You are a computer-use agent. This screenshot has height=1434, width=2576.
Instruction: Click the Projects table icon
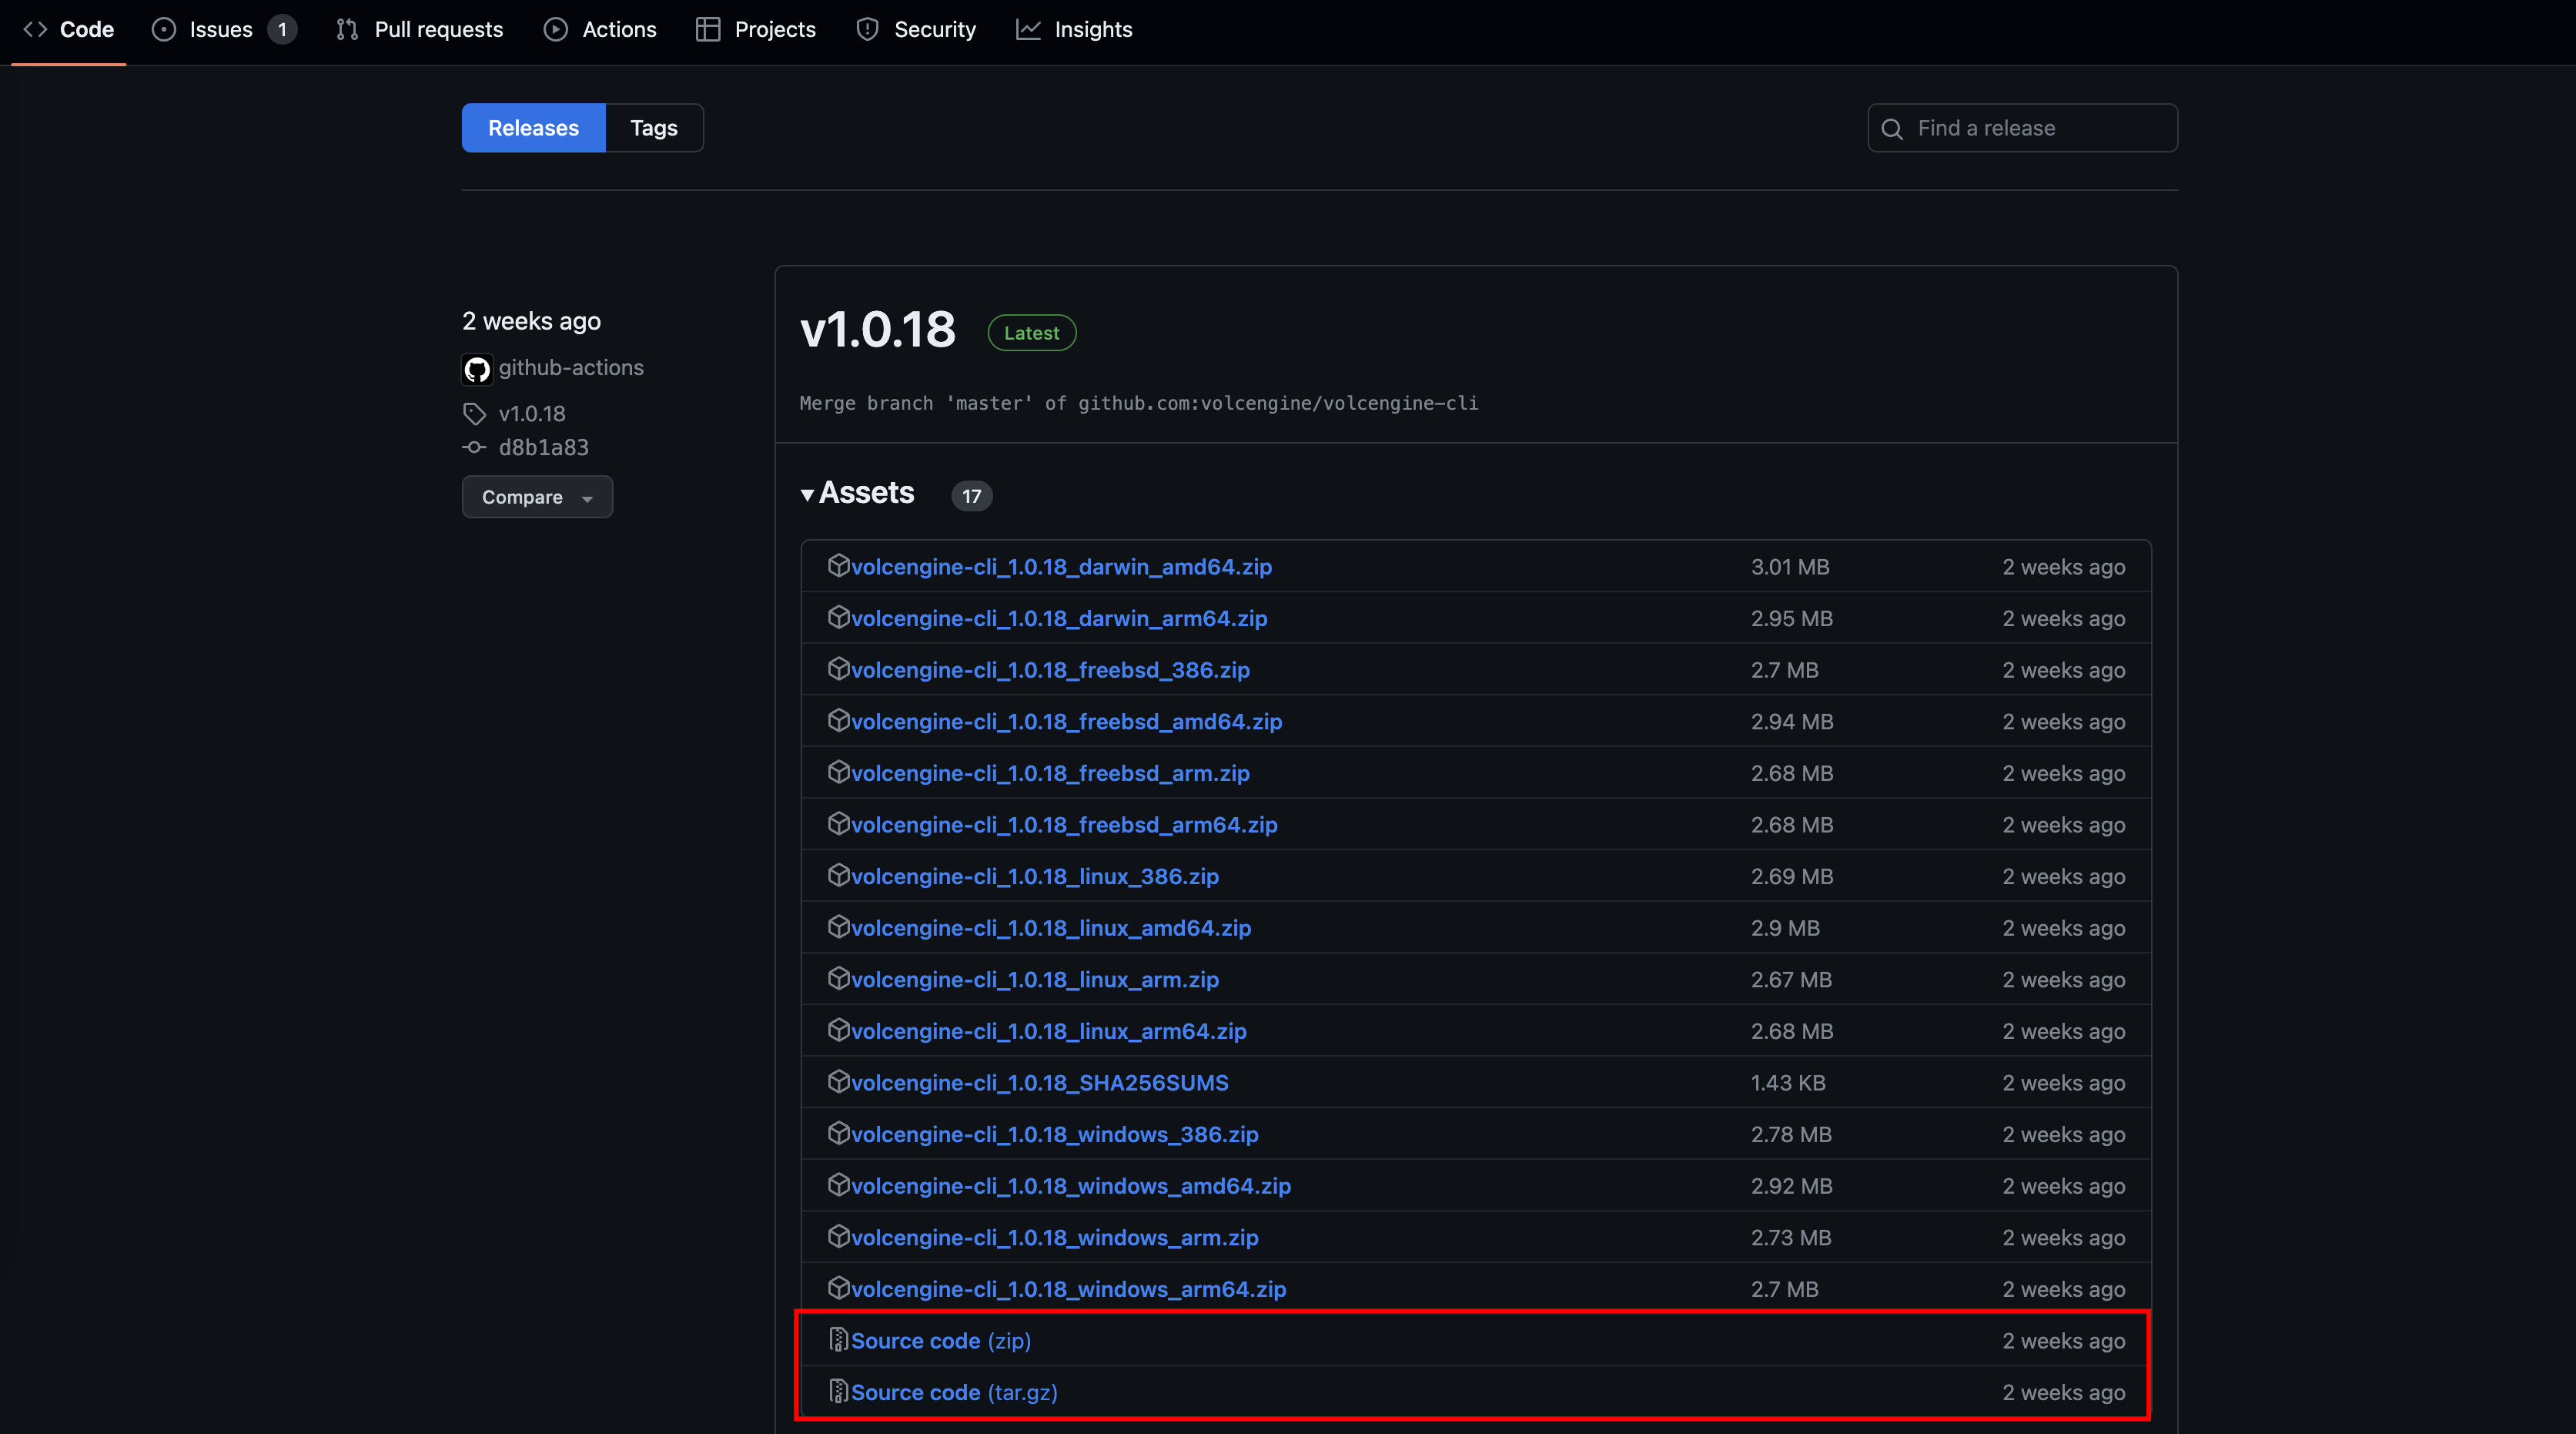(708, 30)
